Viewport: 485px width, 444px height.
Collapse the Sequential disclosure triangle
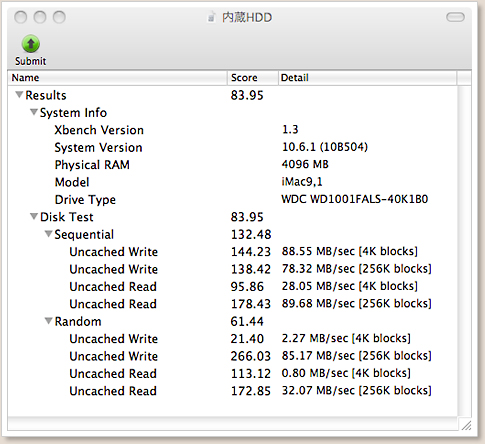48,234
